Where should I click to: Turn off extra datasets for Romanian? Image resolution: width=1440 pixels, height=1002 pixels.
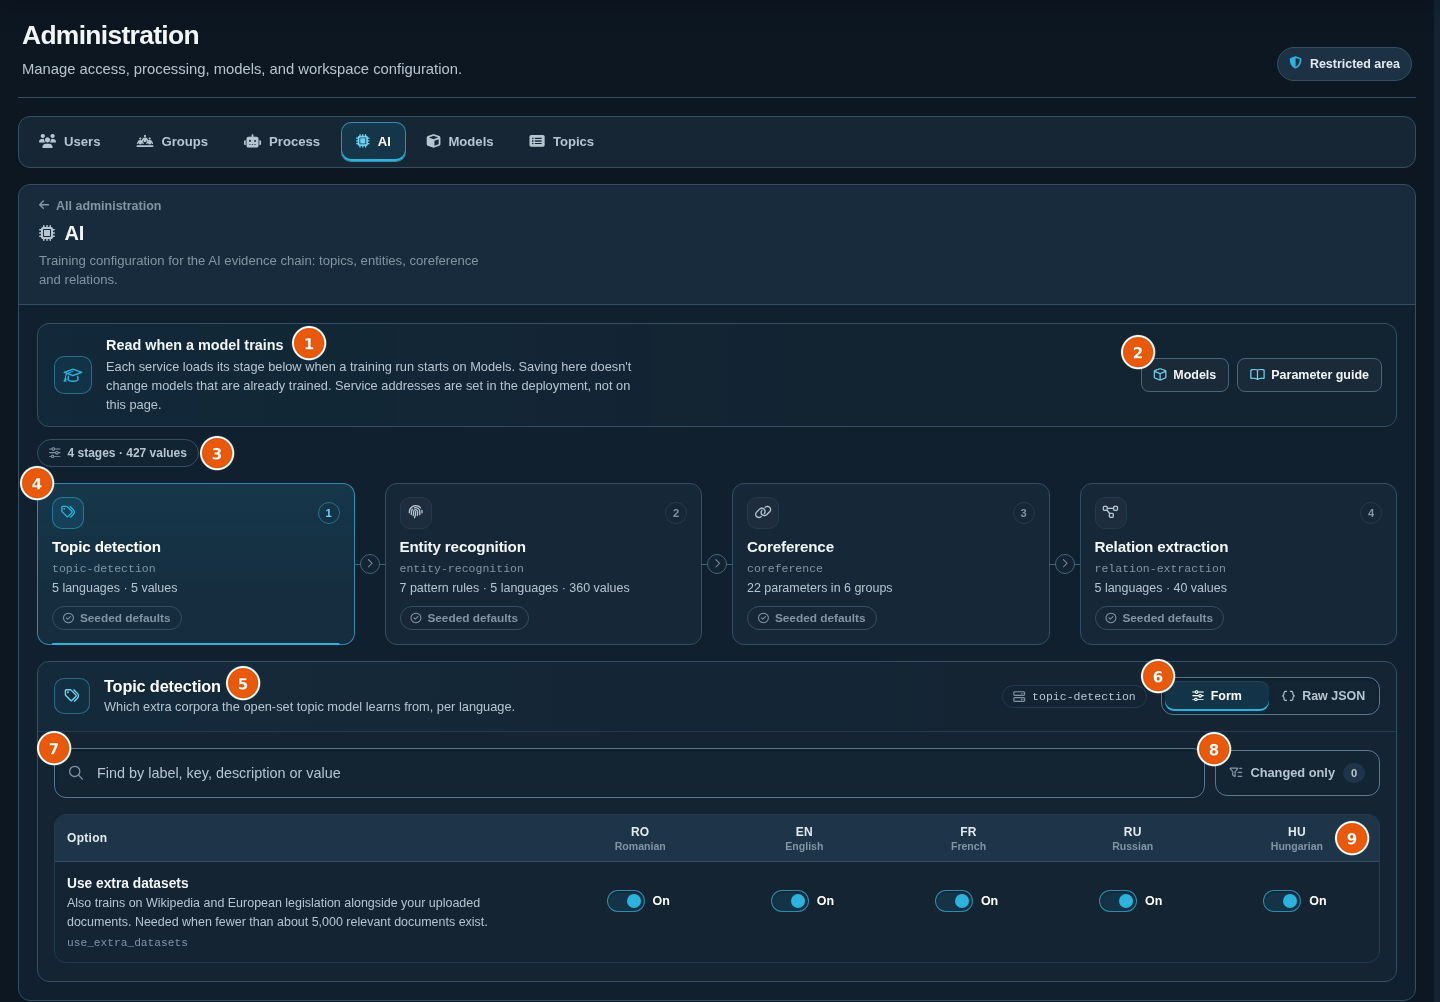click(626, 901)
